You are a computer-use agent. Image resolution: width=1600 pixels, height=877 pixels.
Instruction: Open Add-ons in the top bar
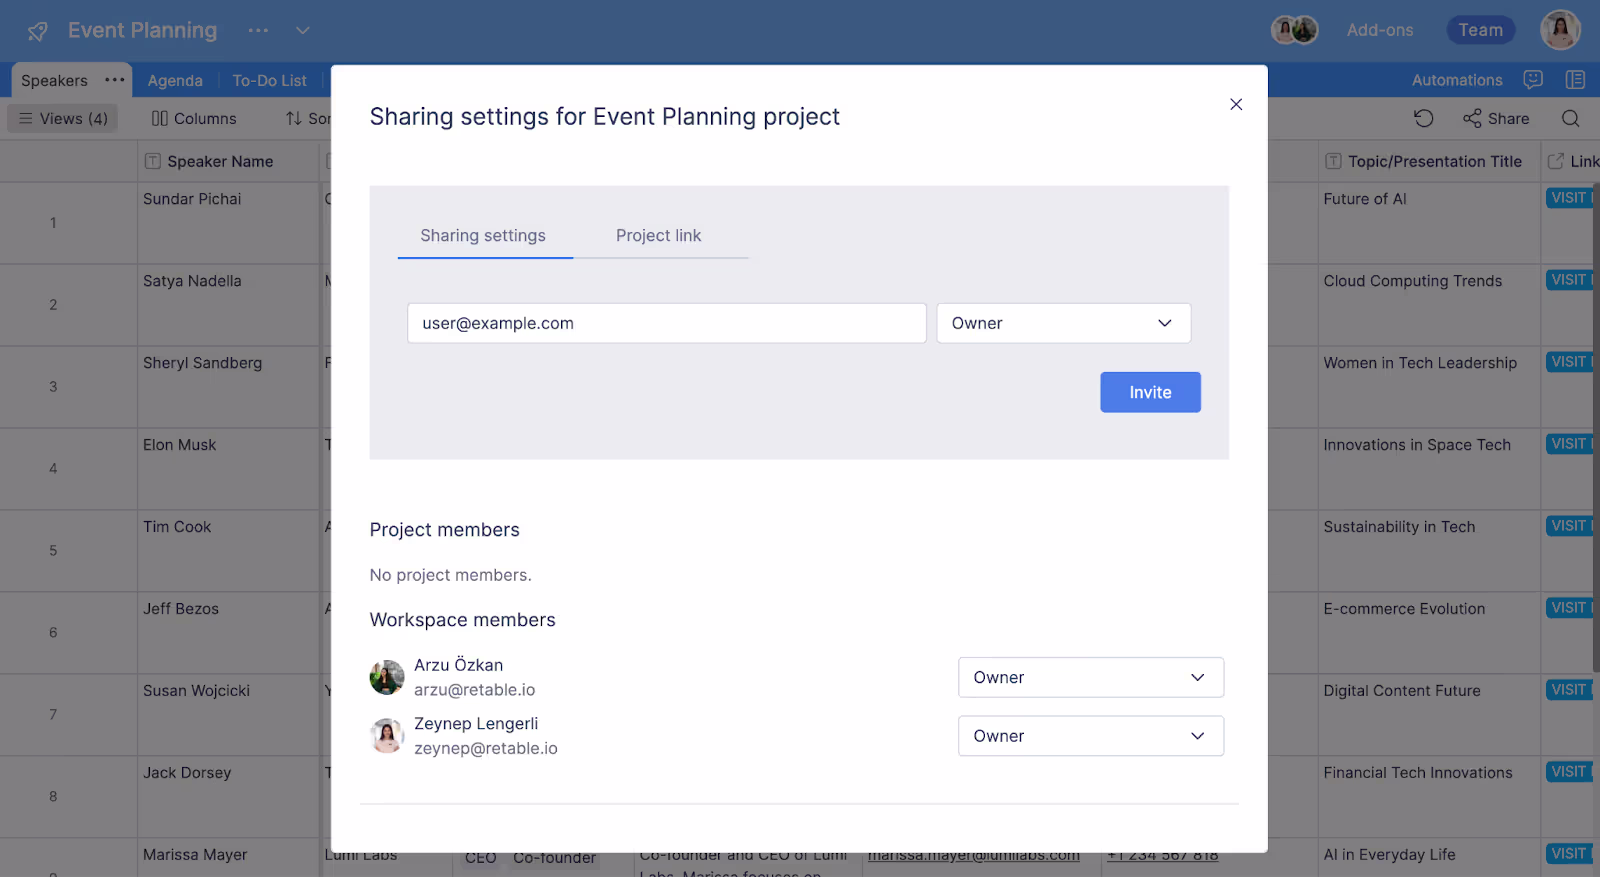(1379, 30)
